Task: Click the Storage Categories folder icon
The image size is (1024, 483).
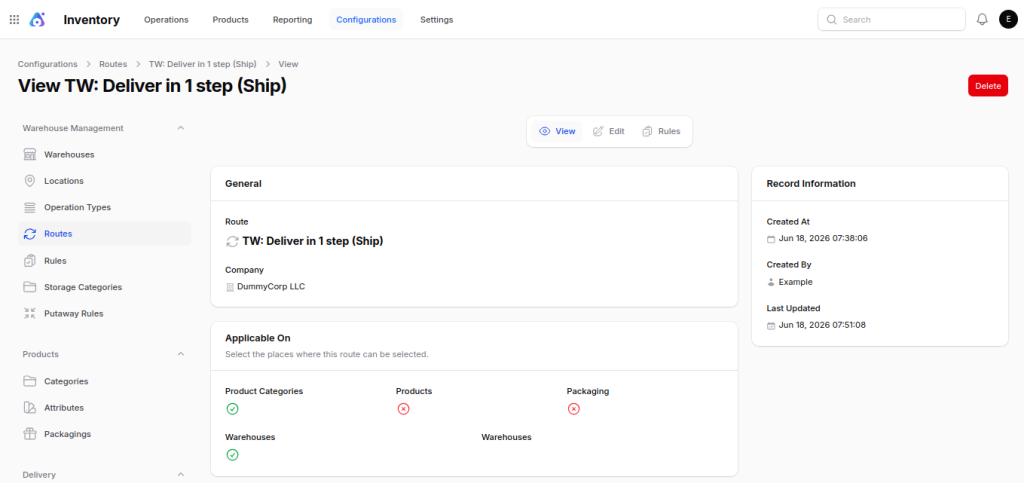Action: pos(29,287)
